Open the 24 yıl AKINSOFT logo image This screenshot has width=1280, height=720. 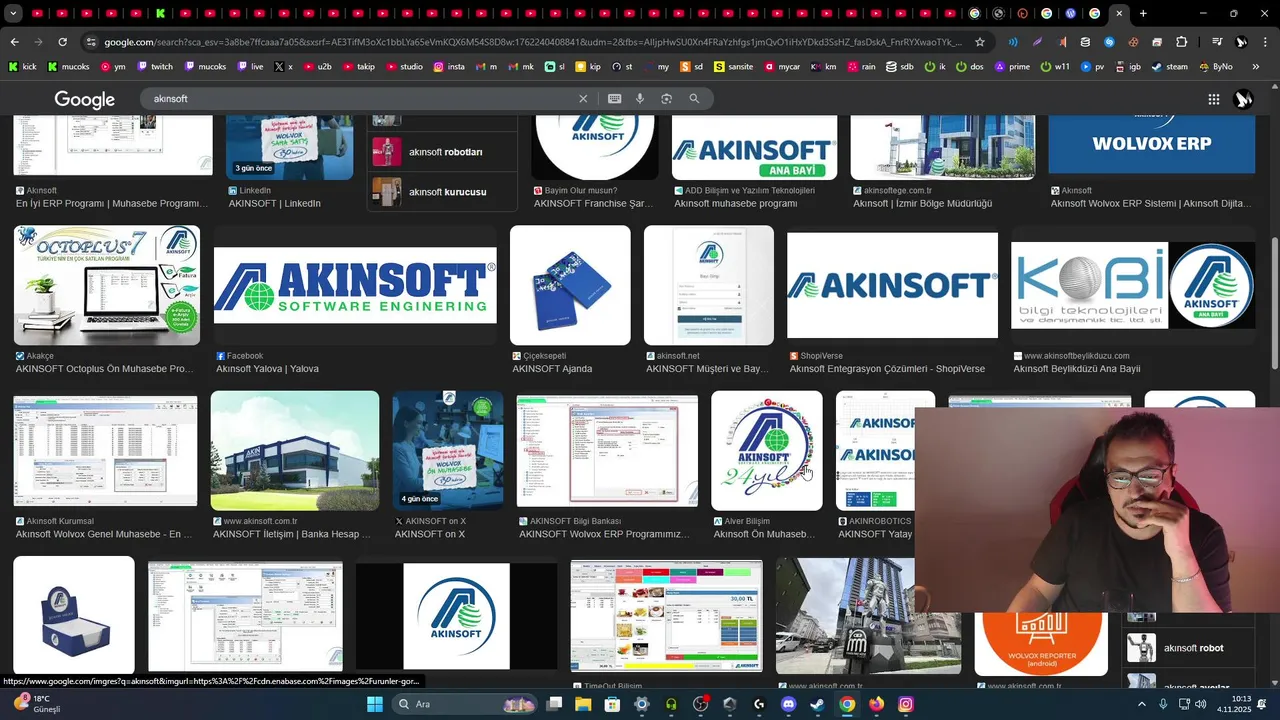pos(767,451)
